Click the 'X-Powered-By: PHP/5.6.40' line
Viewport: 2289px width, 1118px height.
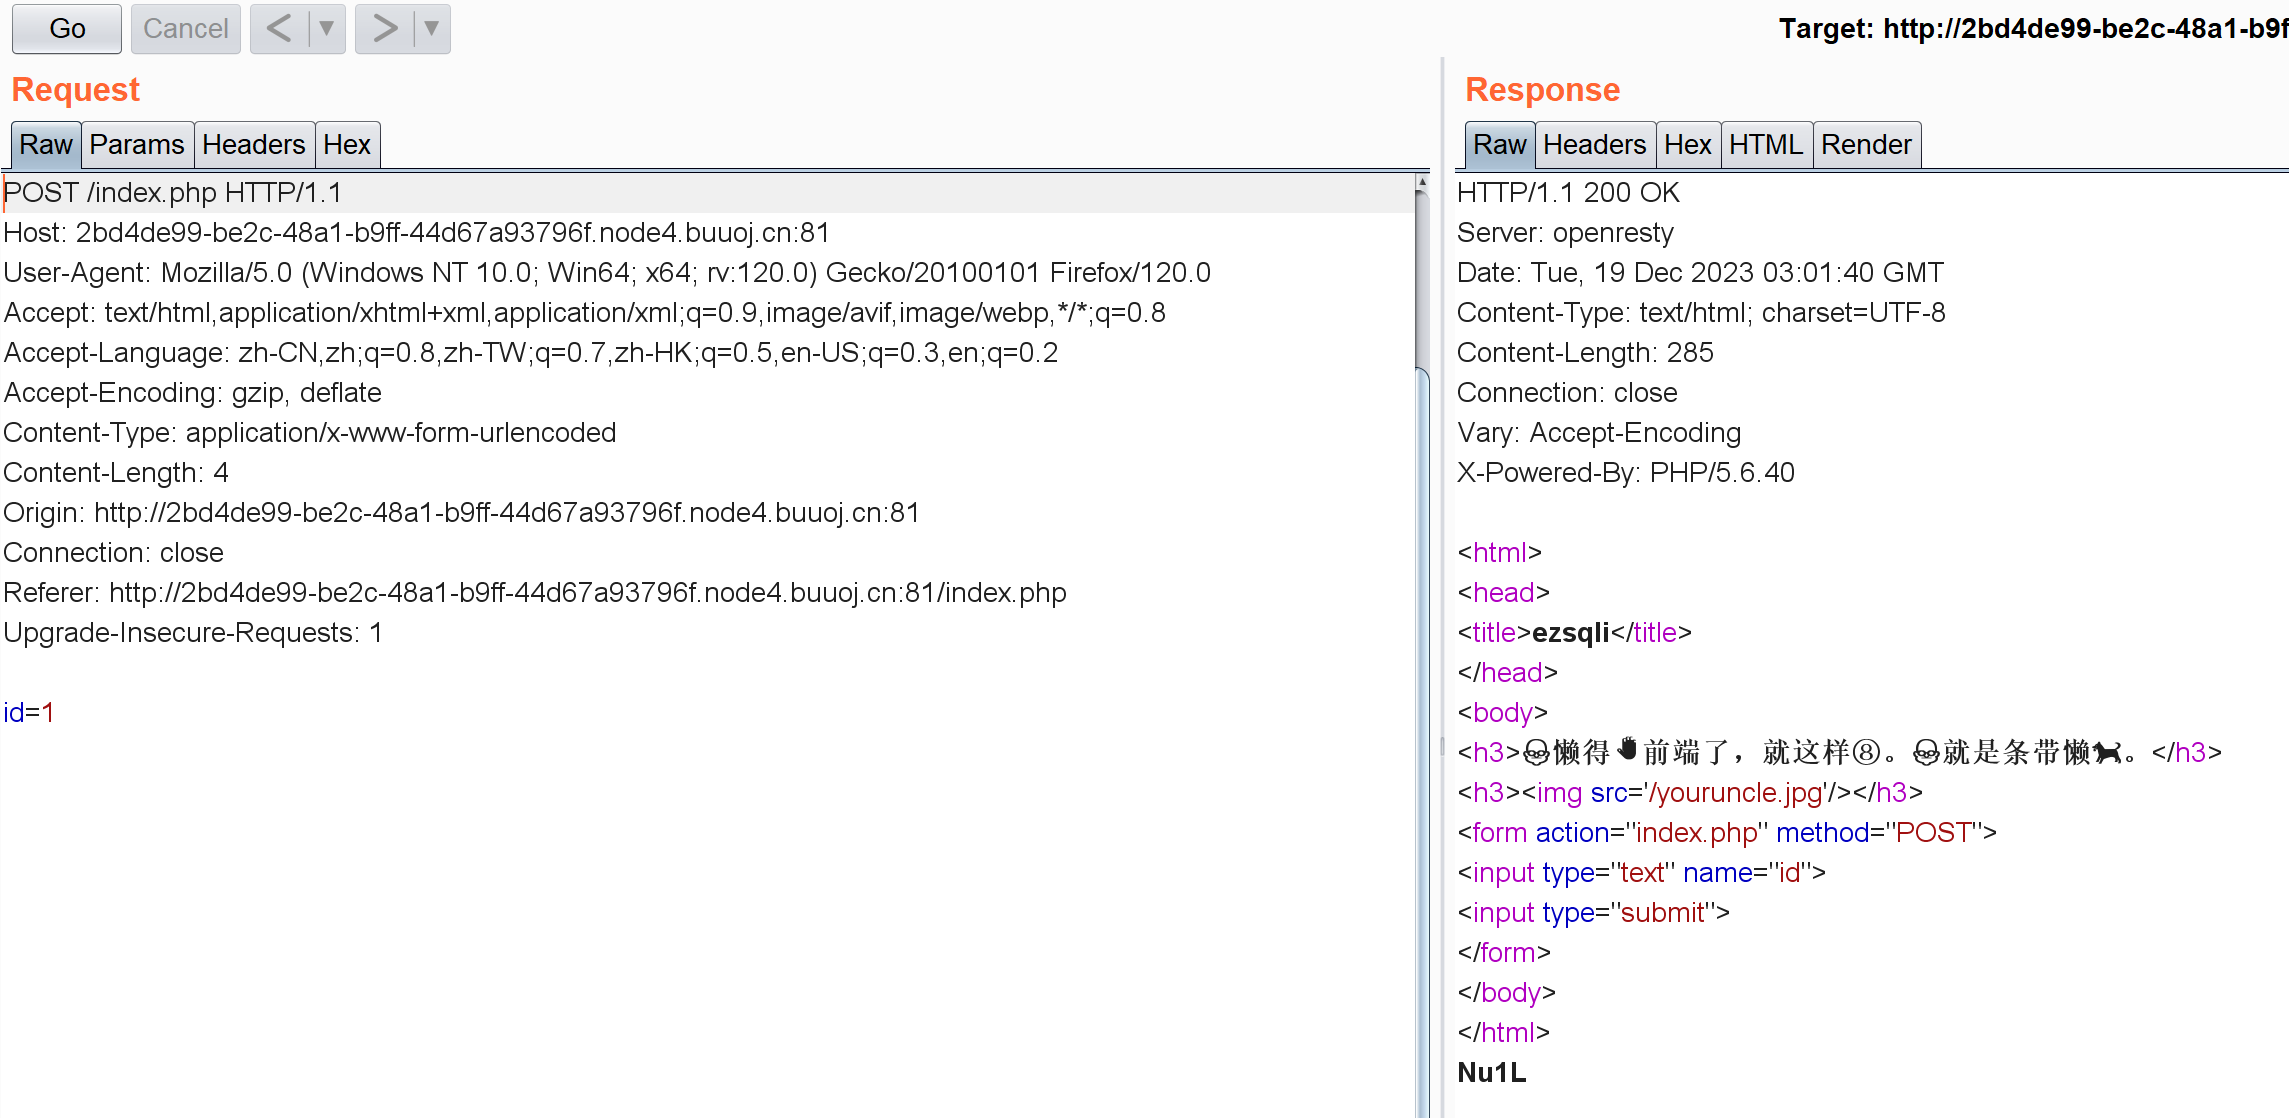[1626, 472]
